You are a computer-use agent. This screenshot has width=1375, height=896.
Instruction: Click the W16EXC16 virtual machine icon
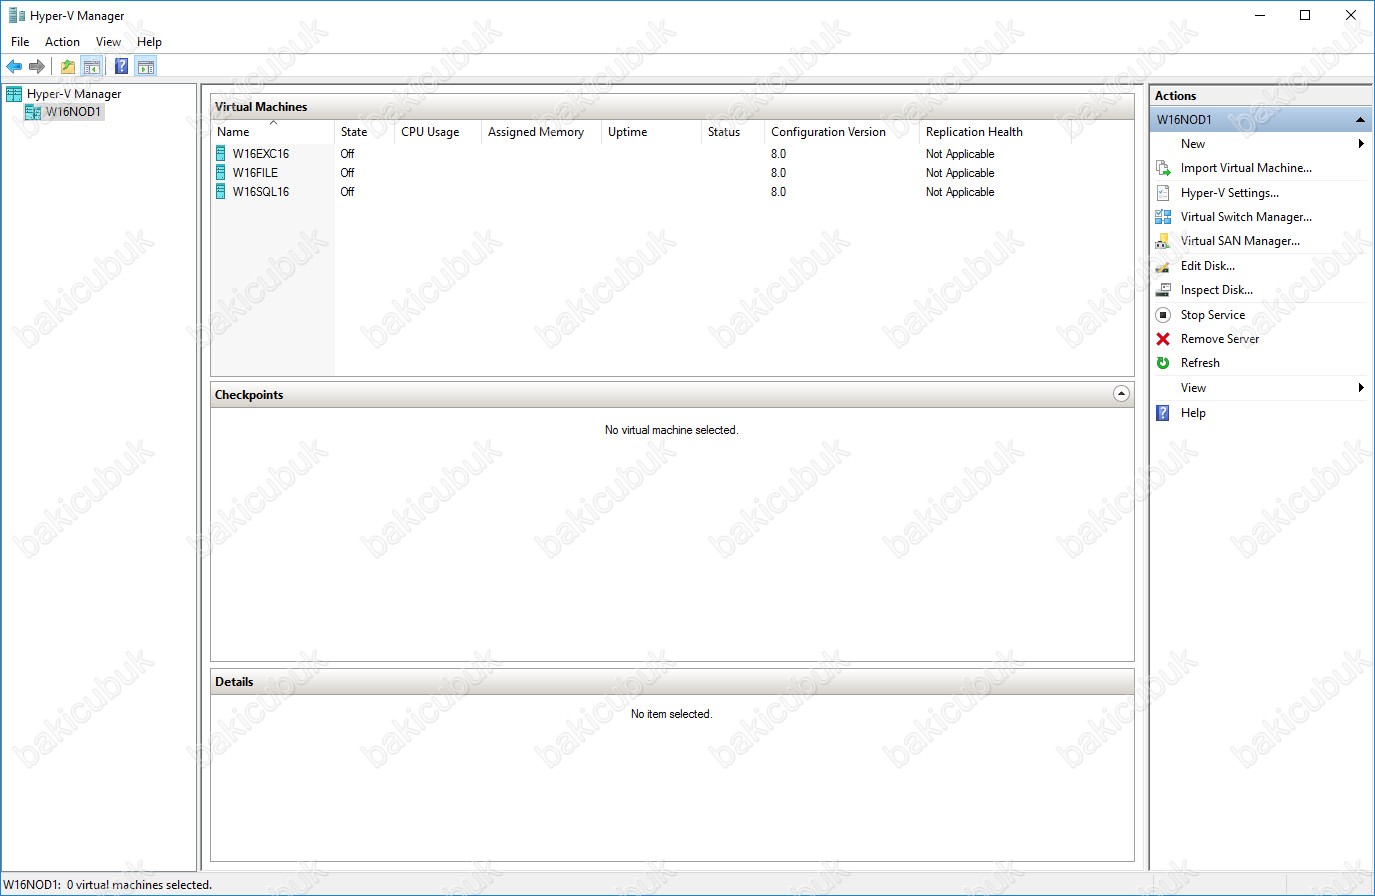point(221,154)
